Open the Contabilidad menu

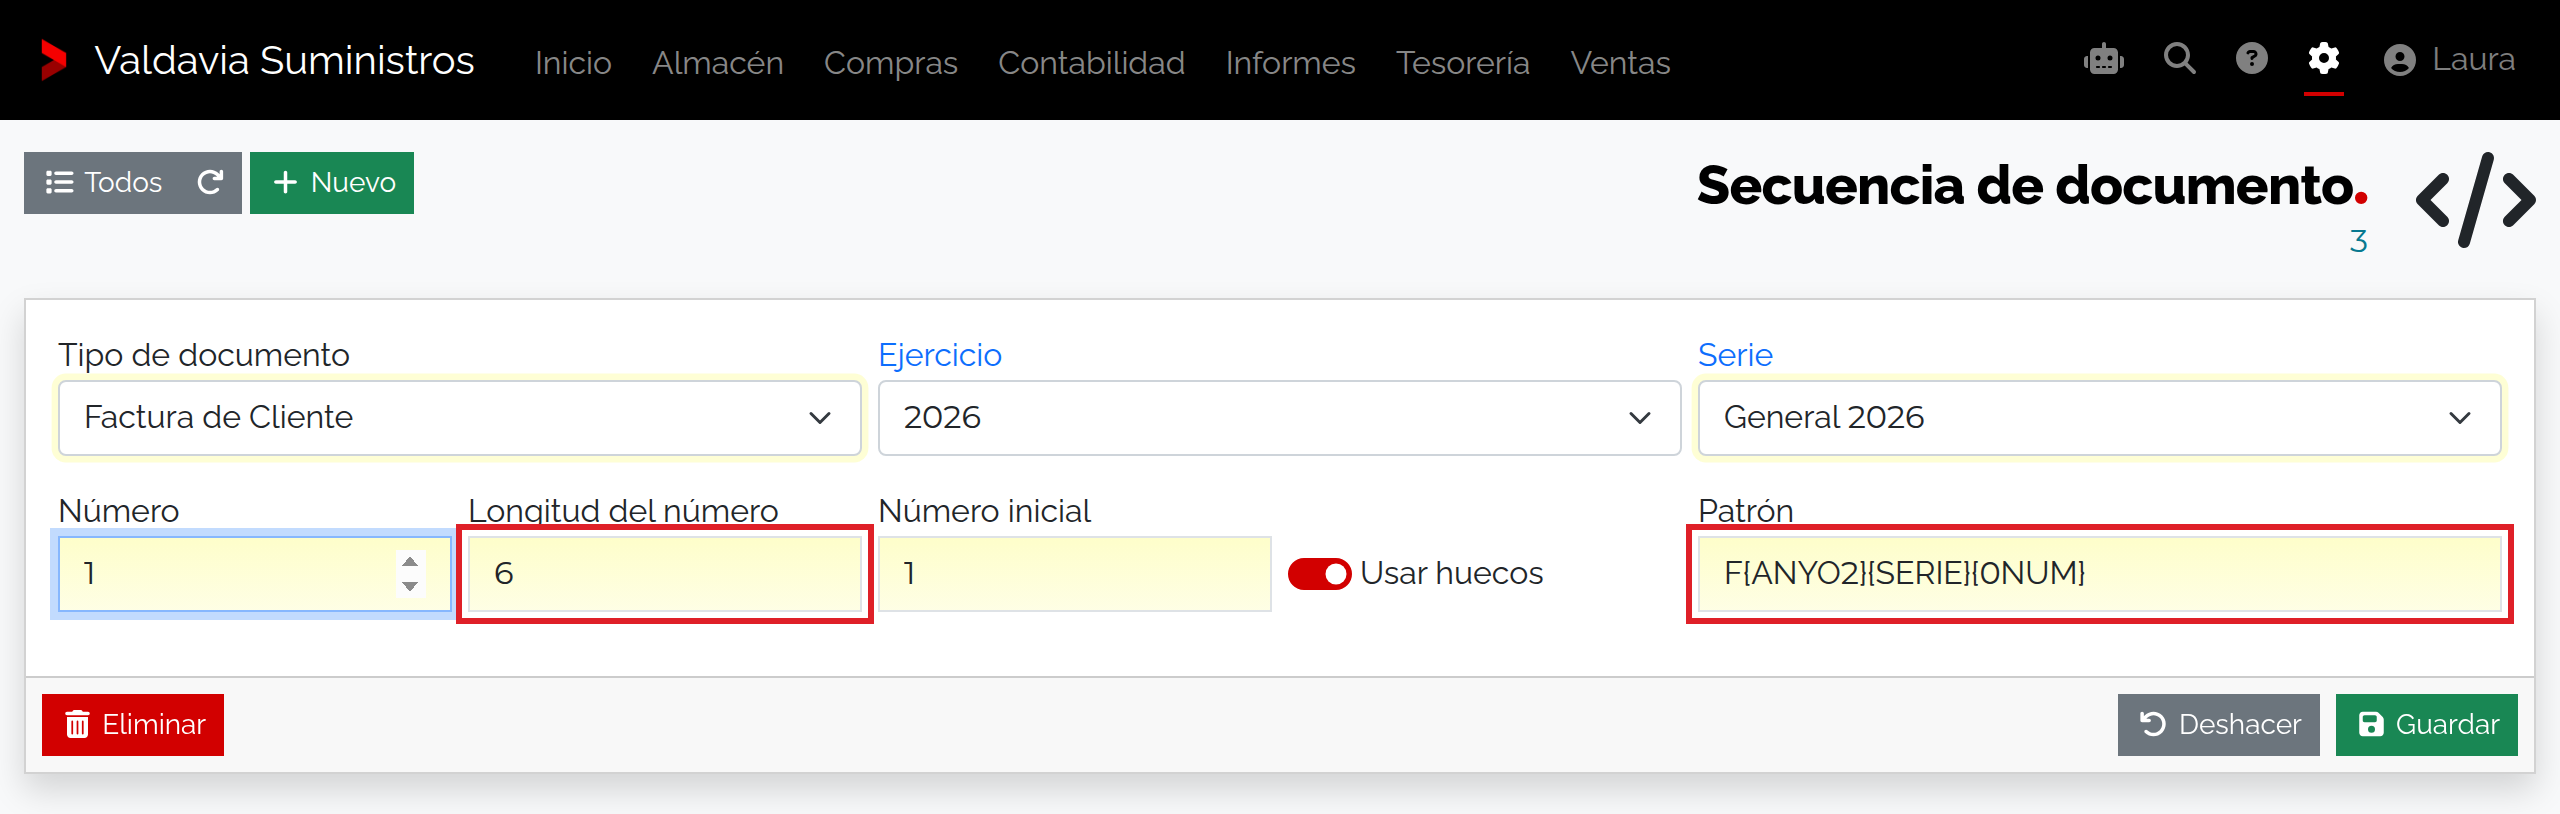(1092, 62)
